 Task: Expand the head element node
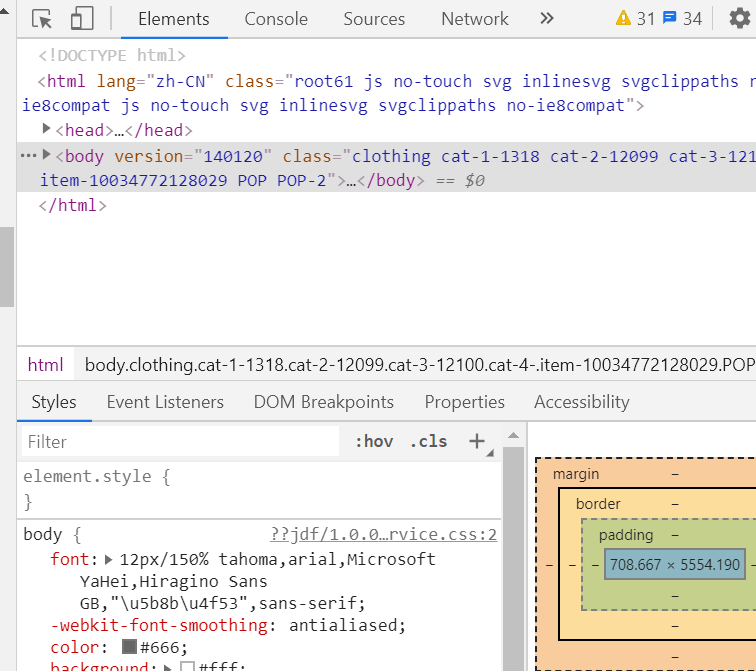click(x=46, y=128)
